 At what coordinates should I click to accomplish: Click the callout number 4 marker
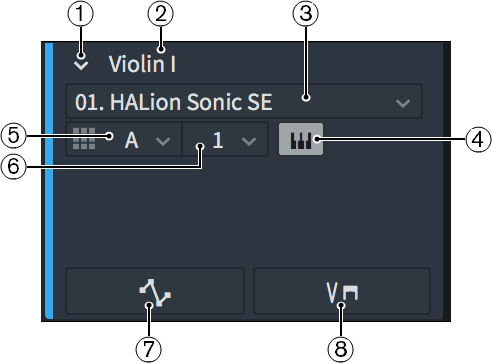coord(478,139)
